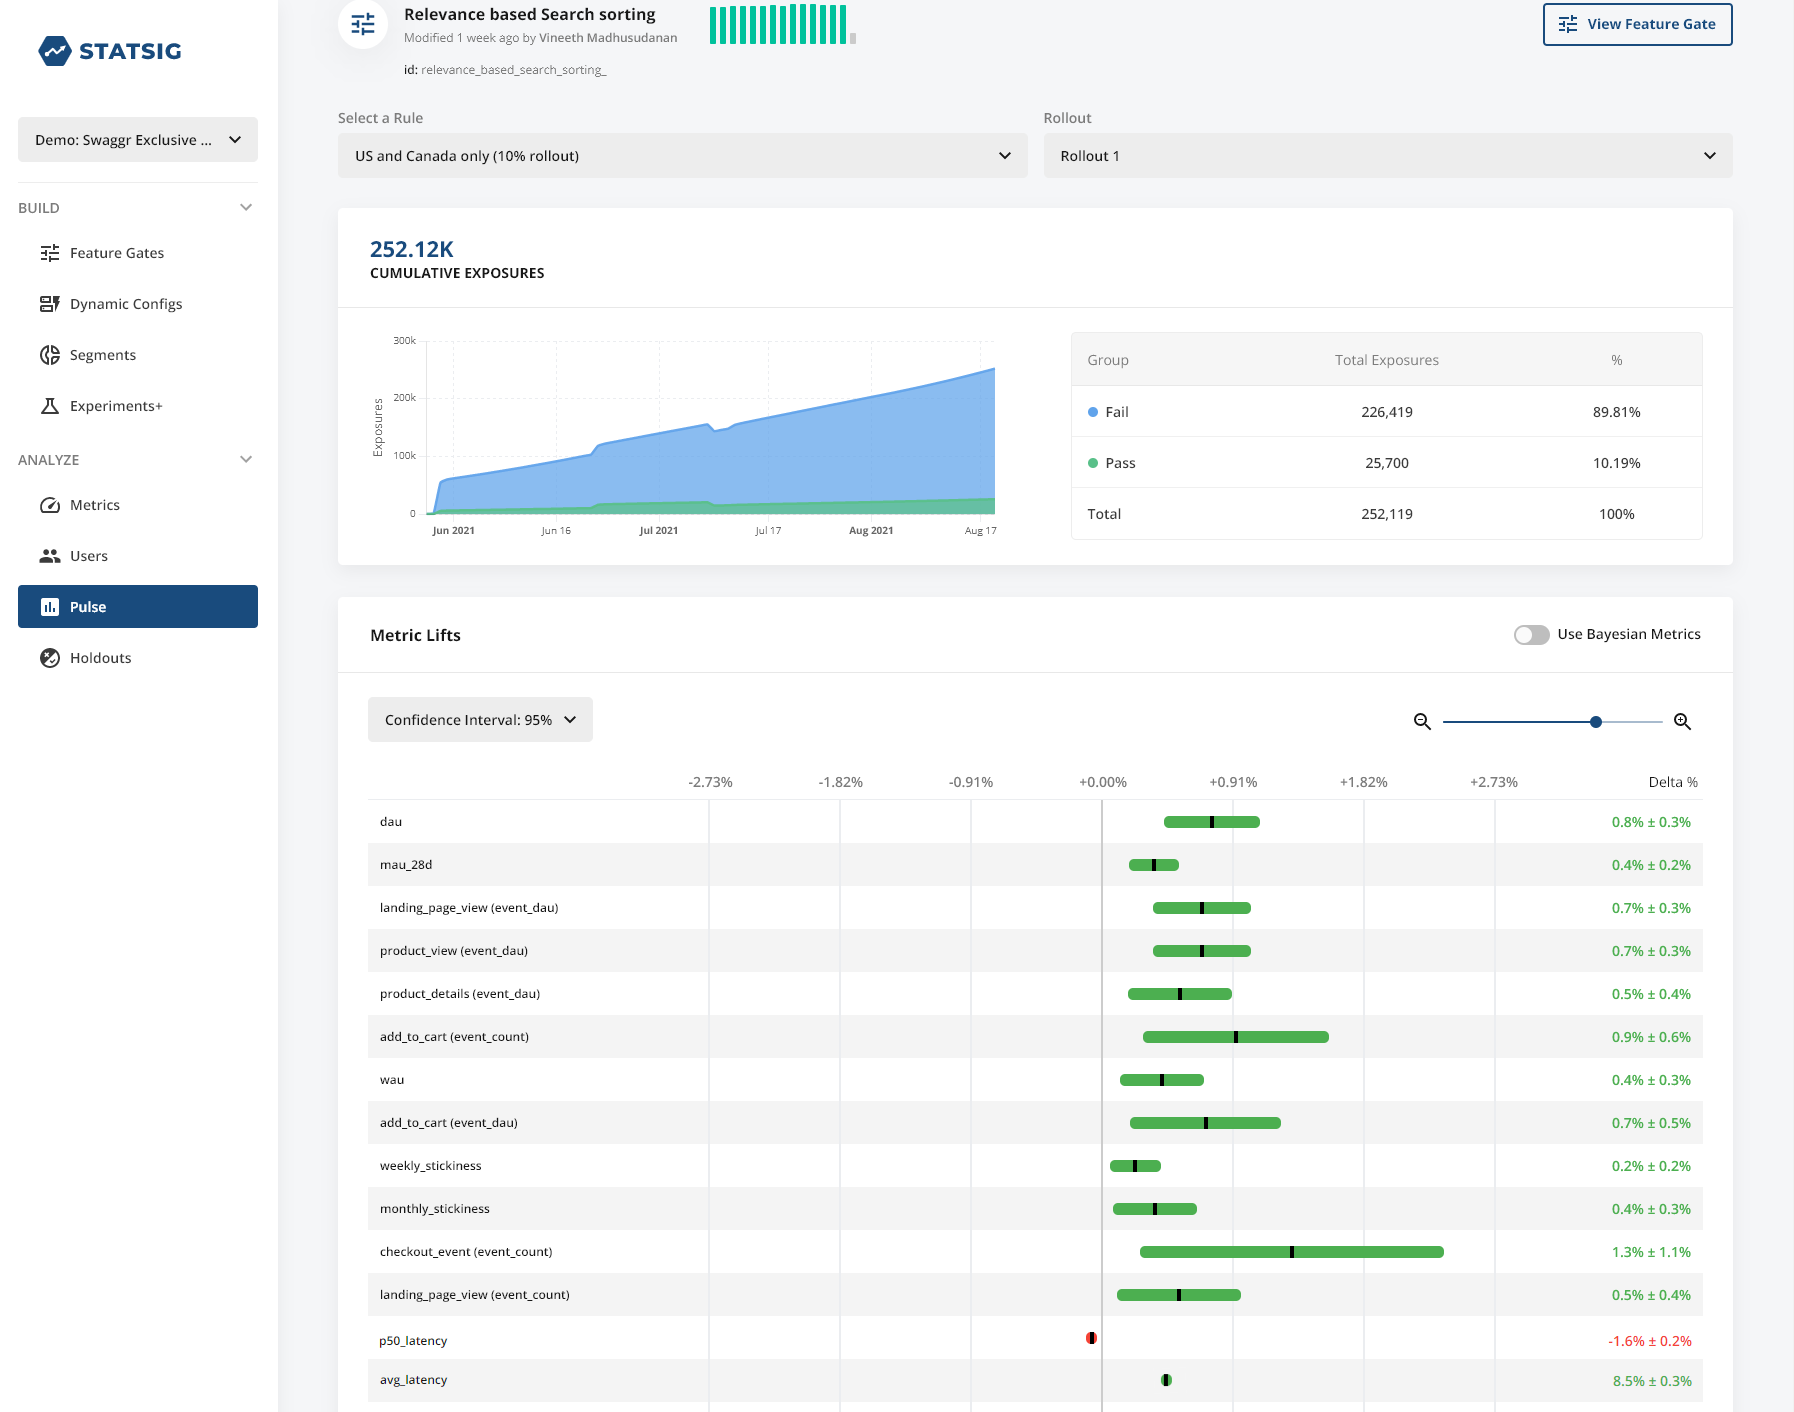The image size is (1794, 1412).
Task: Open the Select a Rule dropdown
Action: pos(682,156)
